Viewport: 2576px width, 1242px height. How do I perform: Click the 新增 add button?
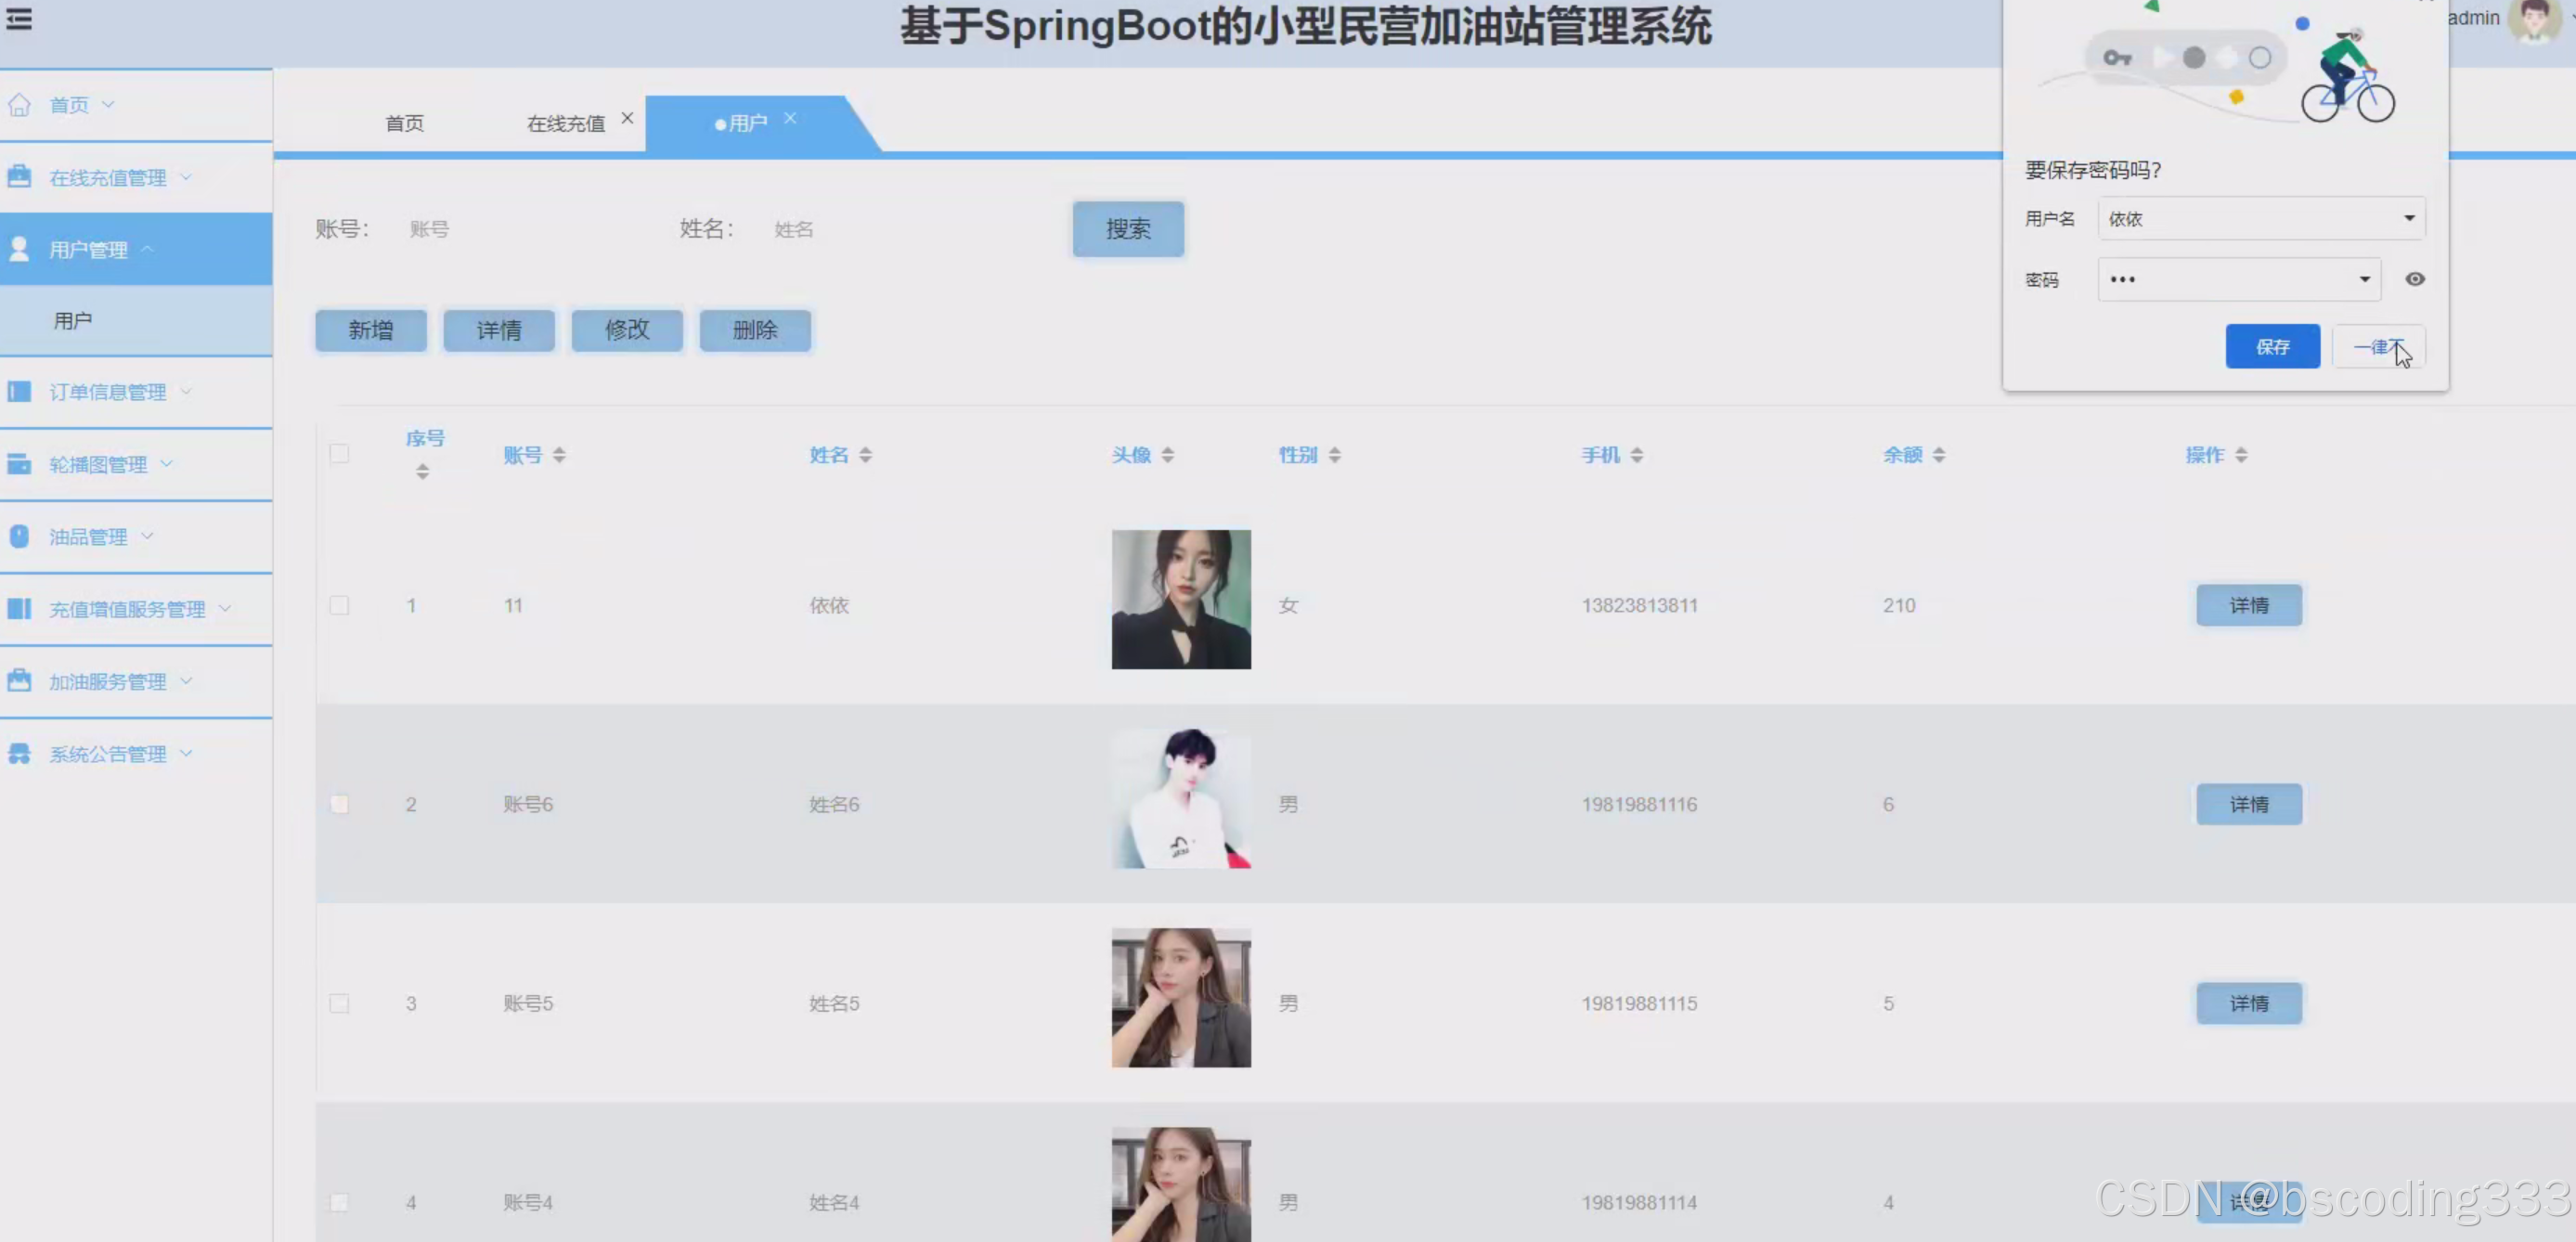[x=371, y=330]
